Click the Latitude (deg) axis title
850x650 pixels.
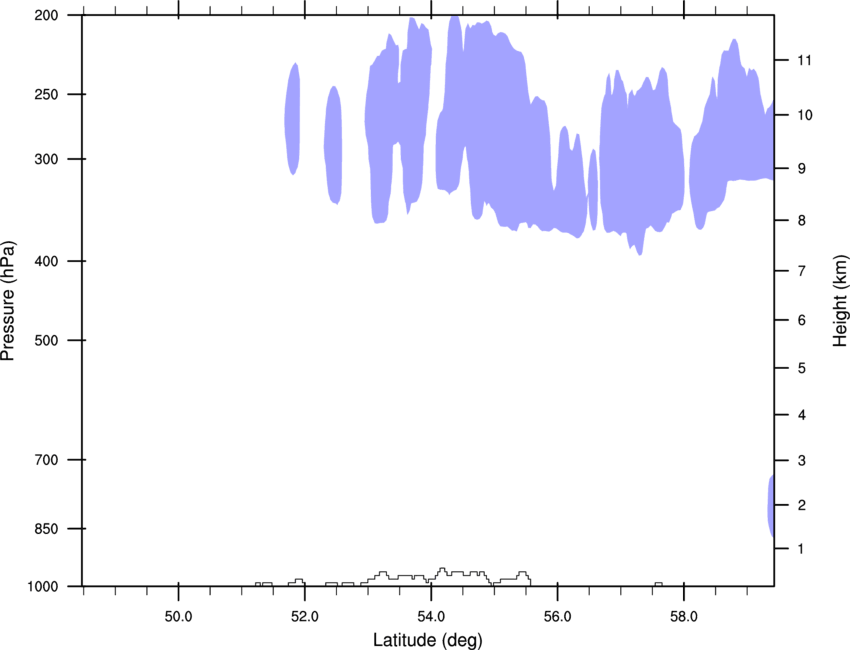click(x=430, y=639)
